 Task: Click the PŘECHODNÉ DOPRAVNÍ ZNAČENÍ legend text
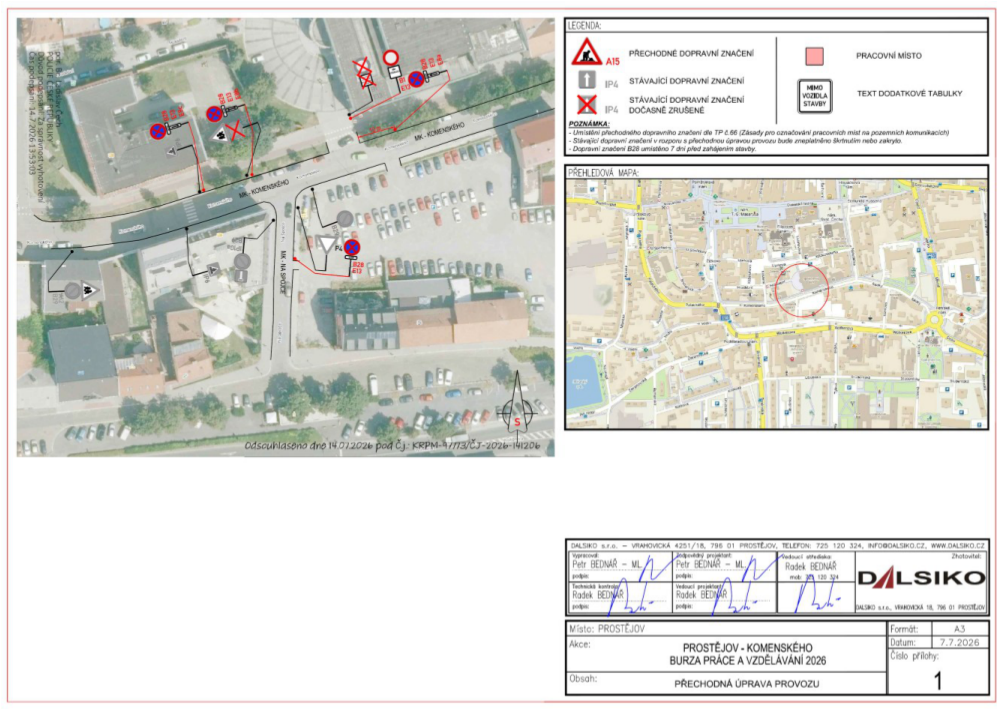click(x=691, y=54)
